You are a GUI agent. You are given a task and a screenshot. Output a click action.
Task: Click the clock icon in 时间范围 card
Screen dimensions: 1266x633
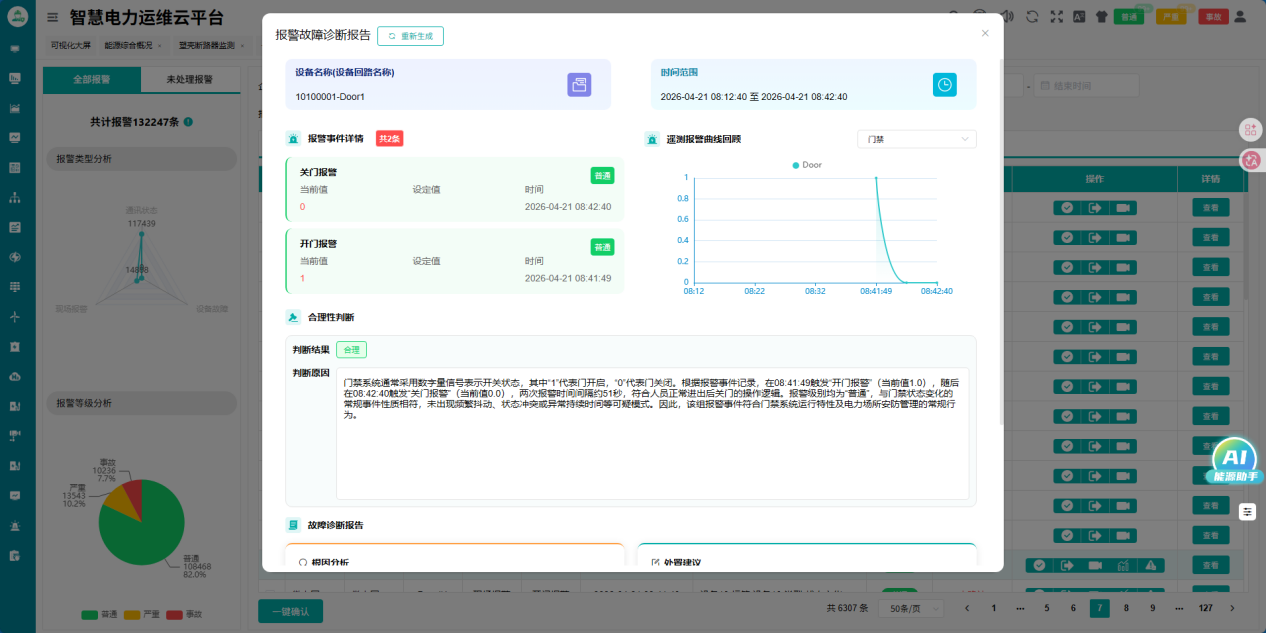click(x=944, y=85)
